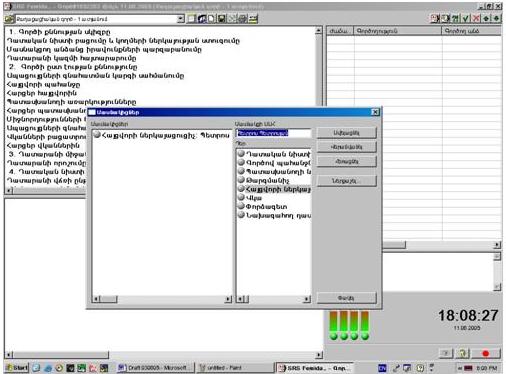Click the printer icon in the left toolbar
Screen dimensions: 506x374
coord(242,19)
